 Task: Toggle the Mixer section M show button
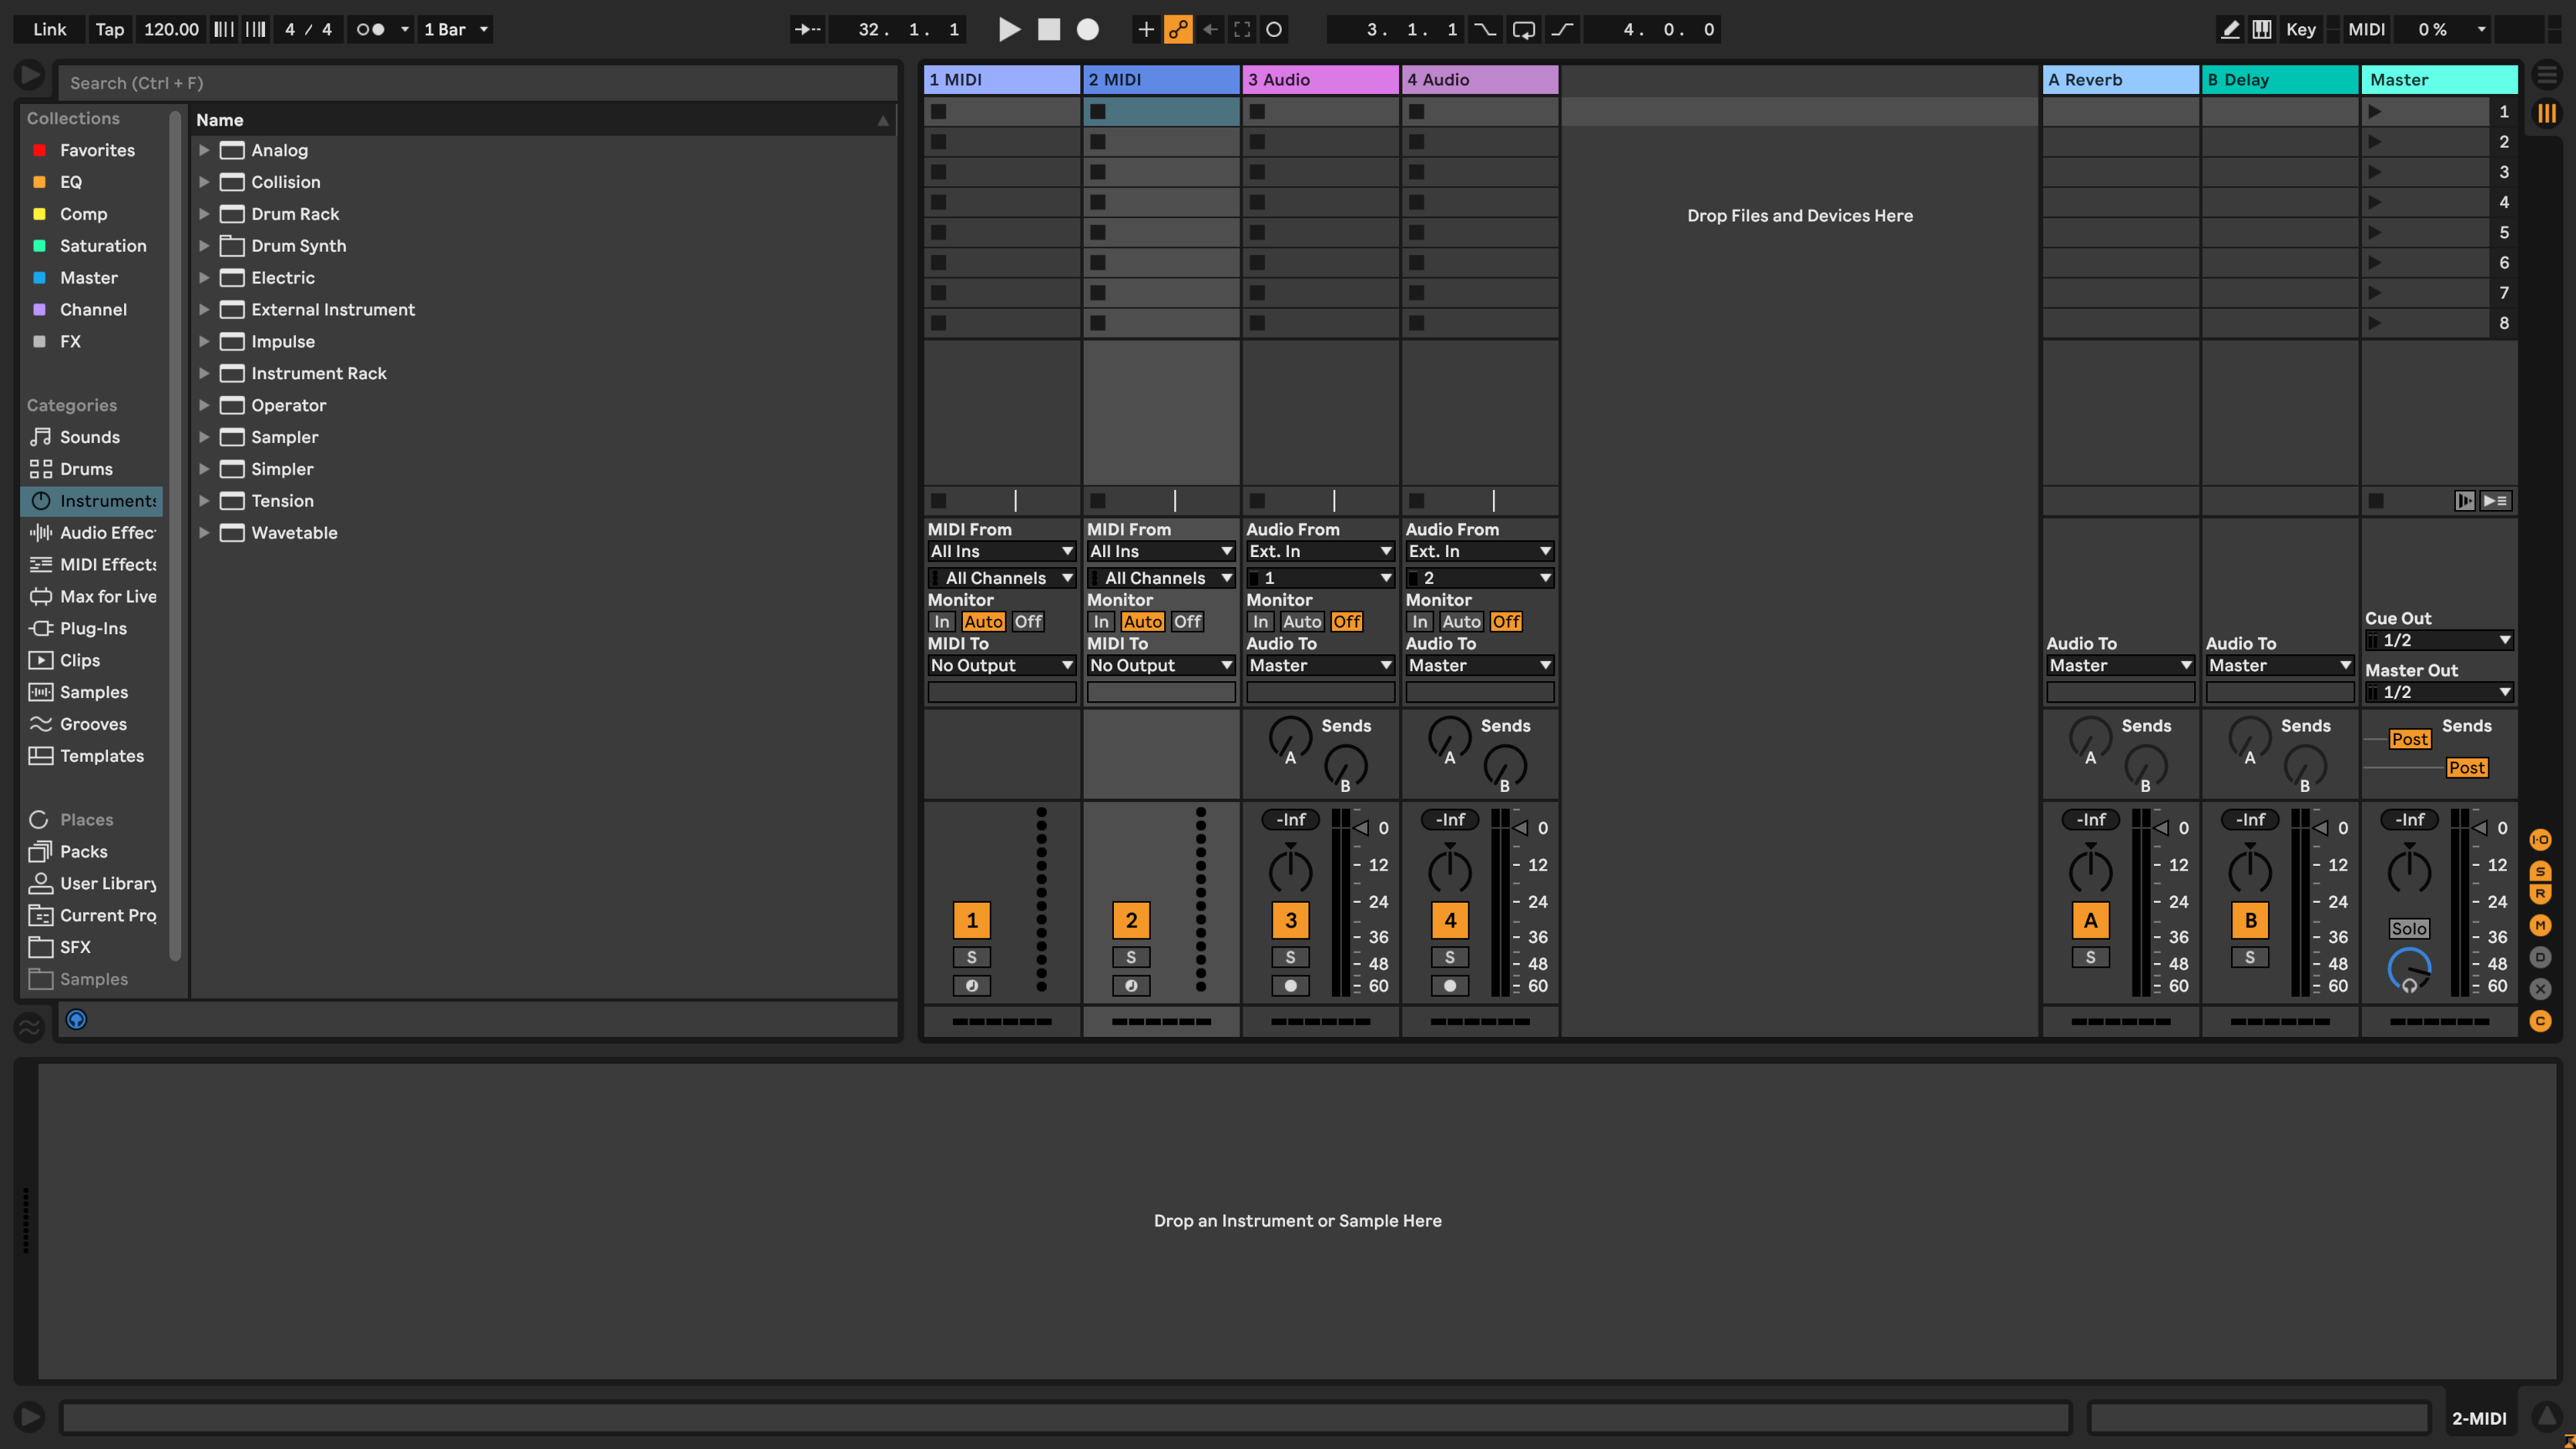(2540, 925)
